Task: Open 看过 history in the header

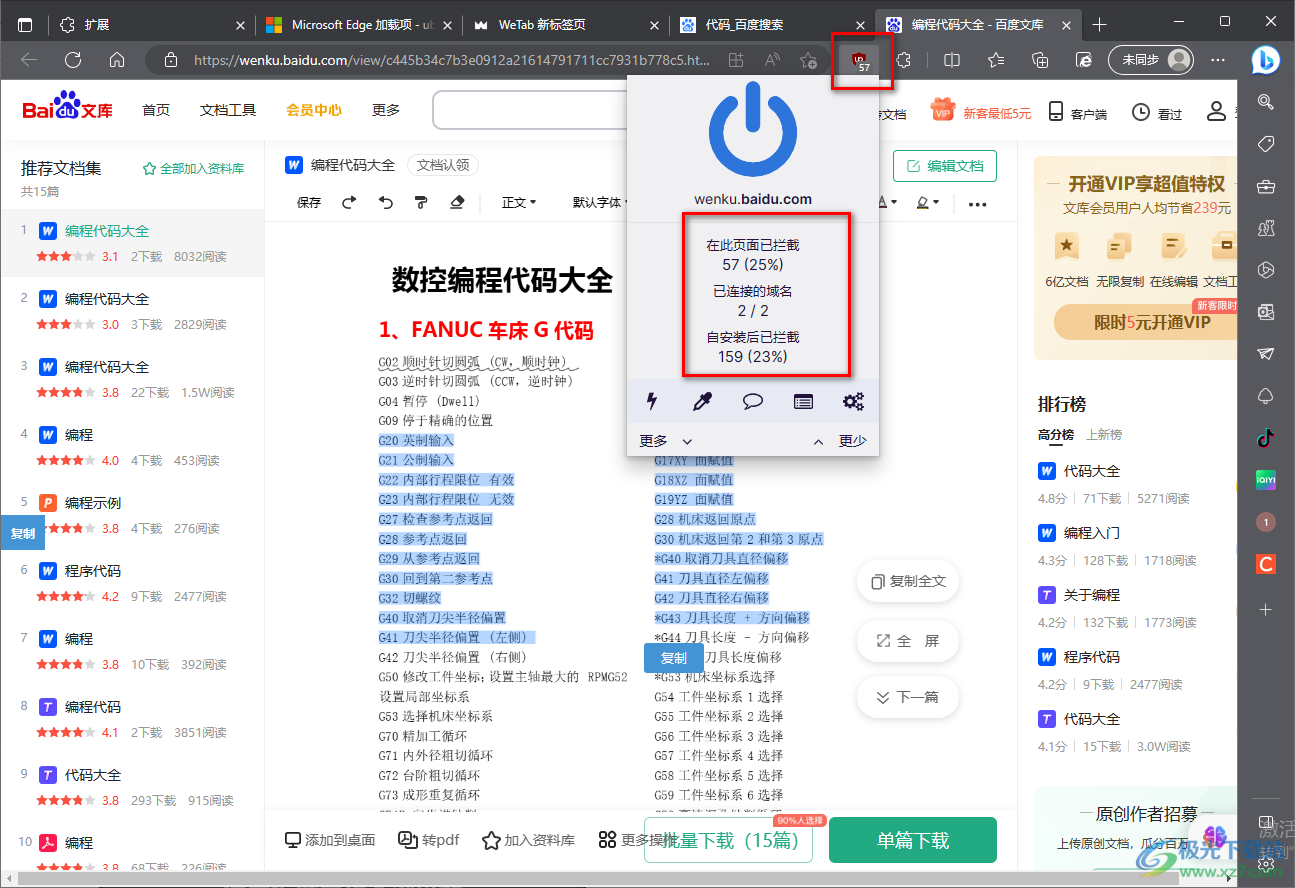Action: 1157,113
